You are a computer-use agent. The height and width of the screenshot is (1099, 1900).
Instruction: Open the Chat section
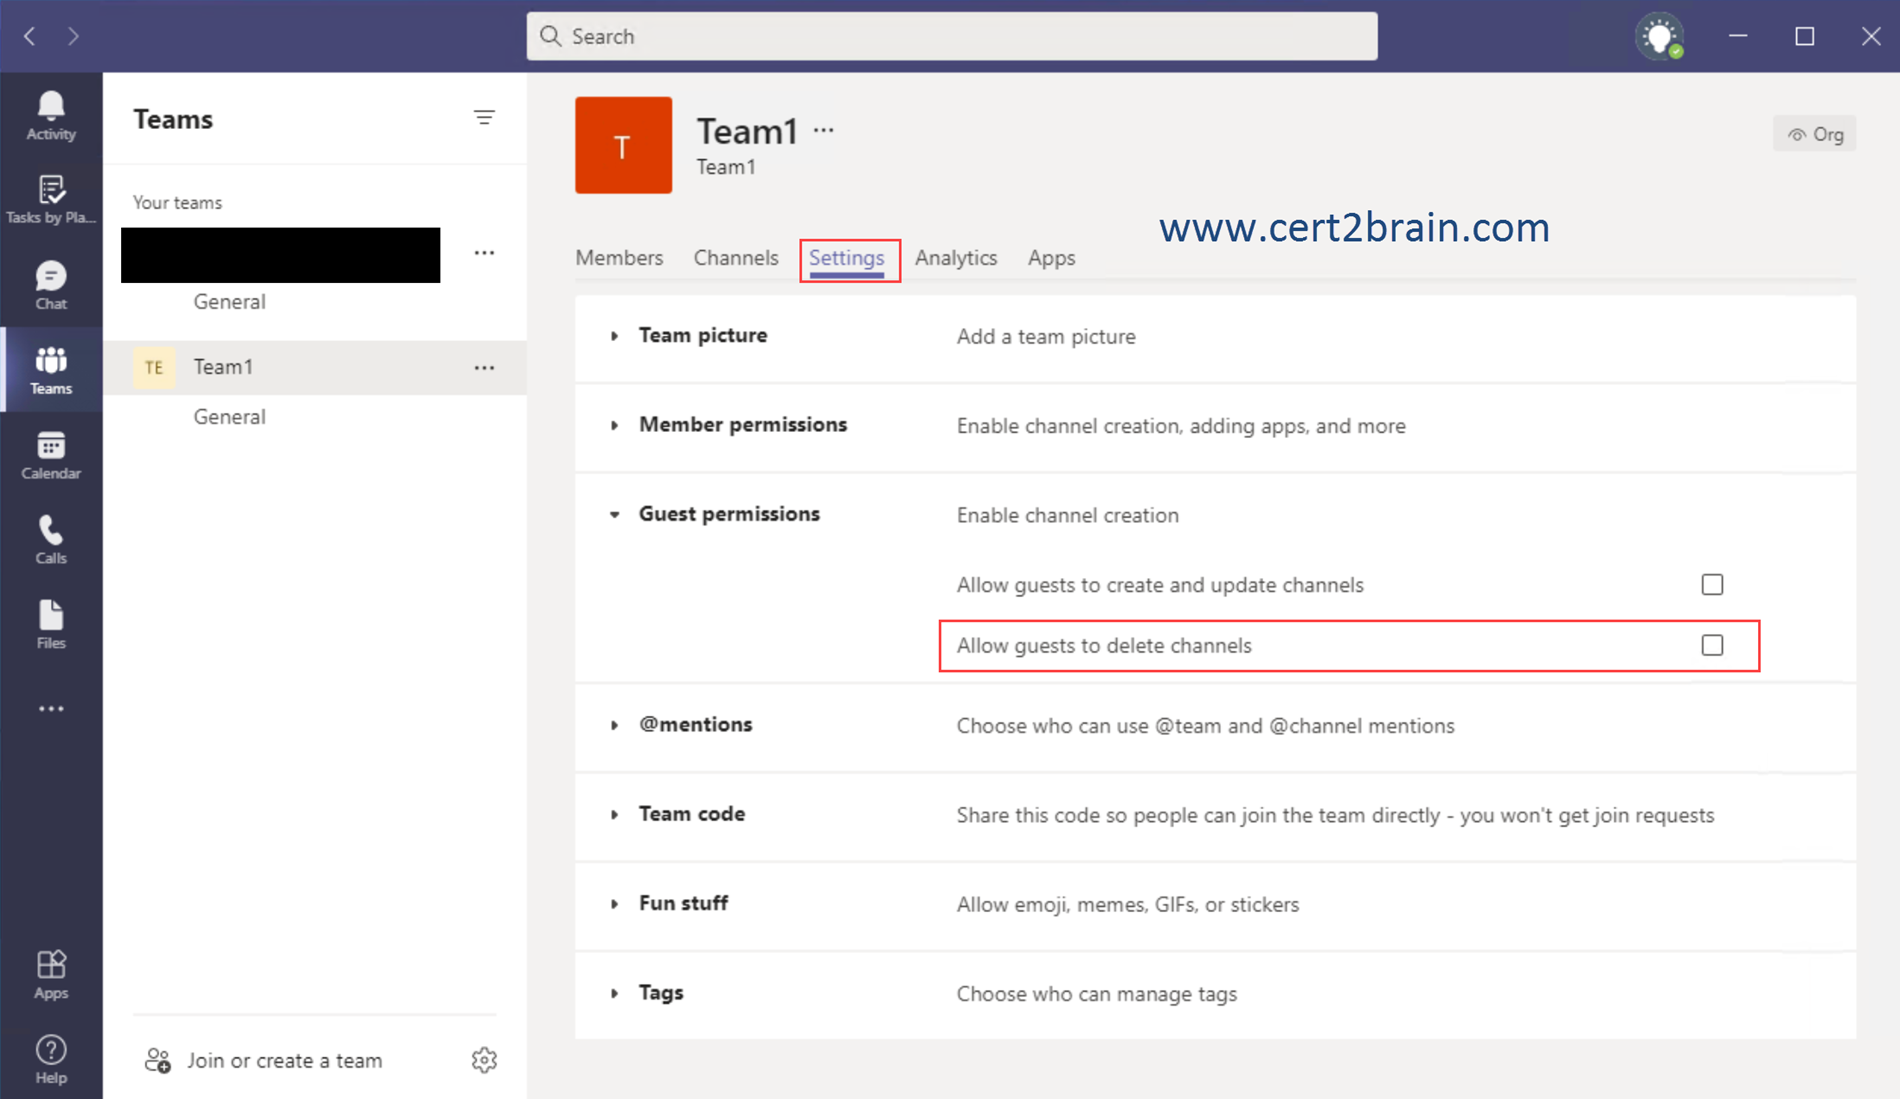click(x=51, y=285)
